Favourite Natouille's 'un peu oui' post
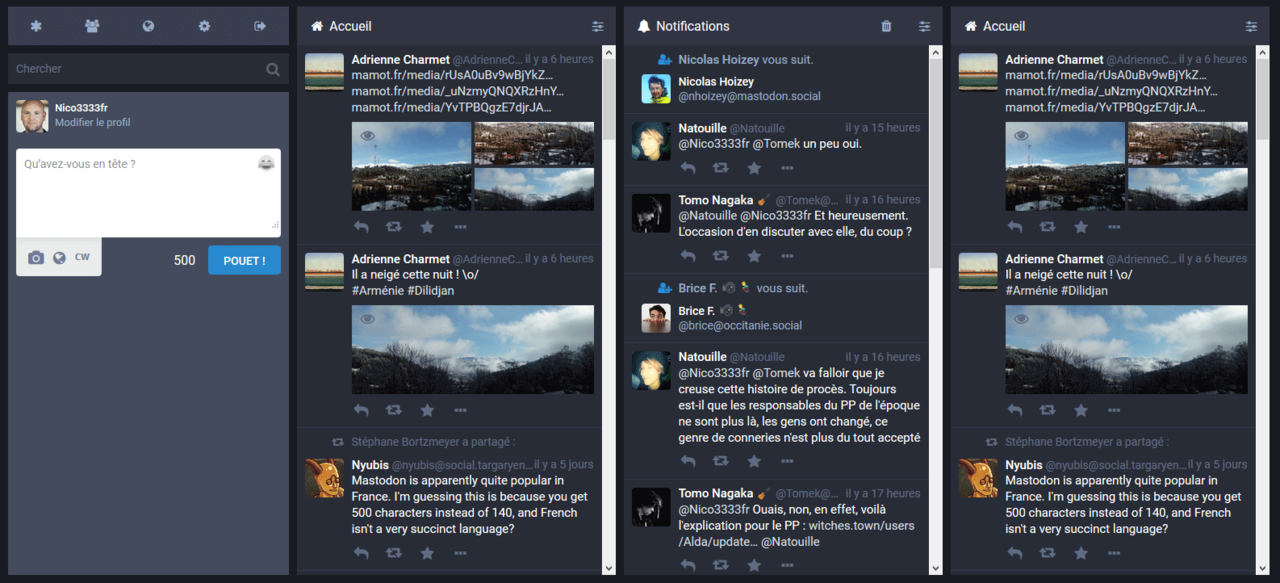1280x583 pixels. click(x=754, y=168)
